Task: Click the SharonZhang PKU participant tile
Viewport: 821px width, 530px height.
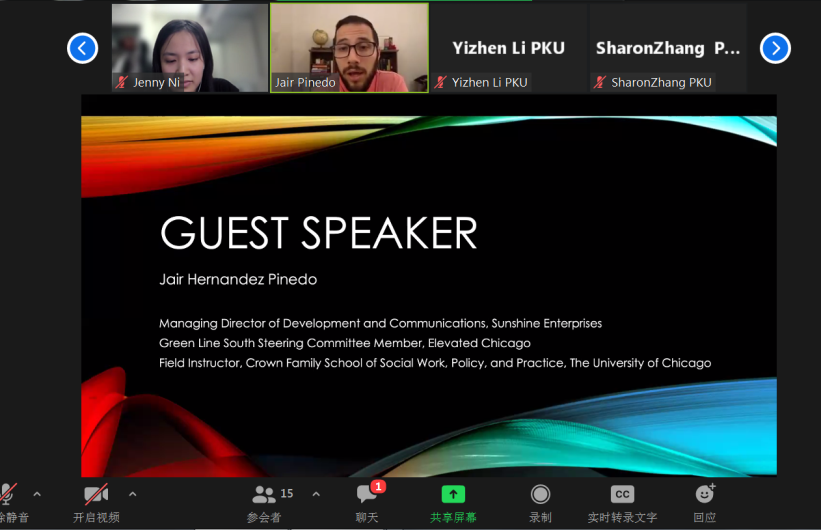Action: pos(668,48)
